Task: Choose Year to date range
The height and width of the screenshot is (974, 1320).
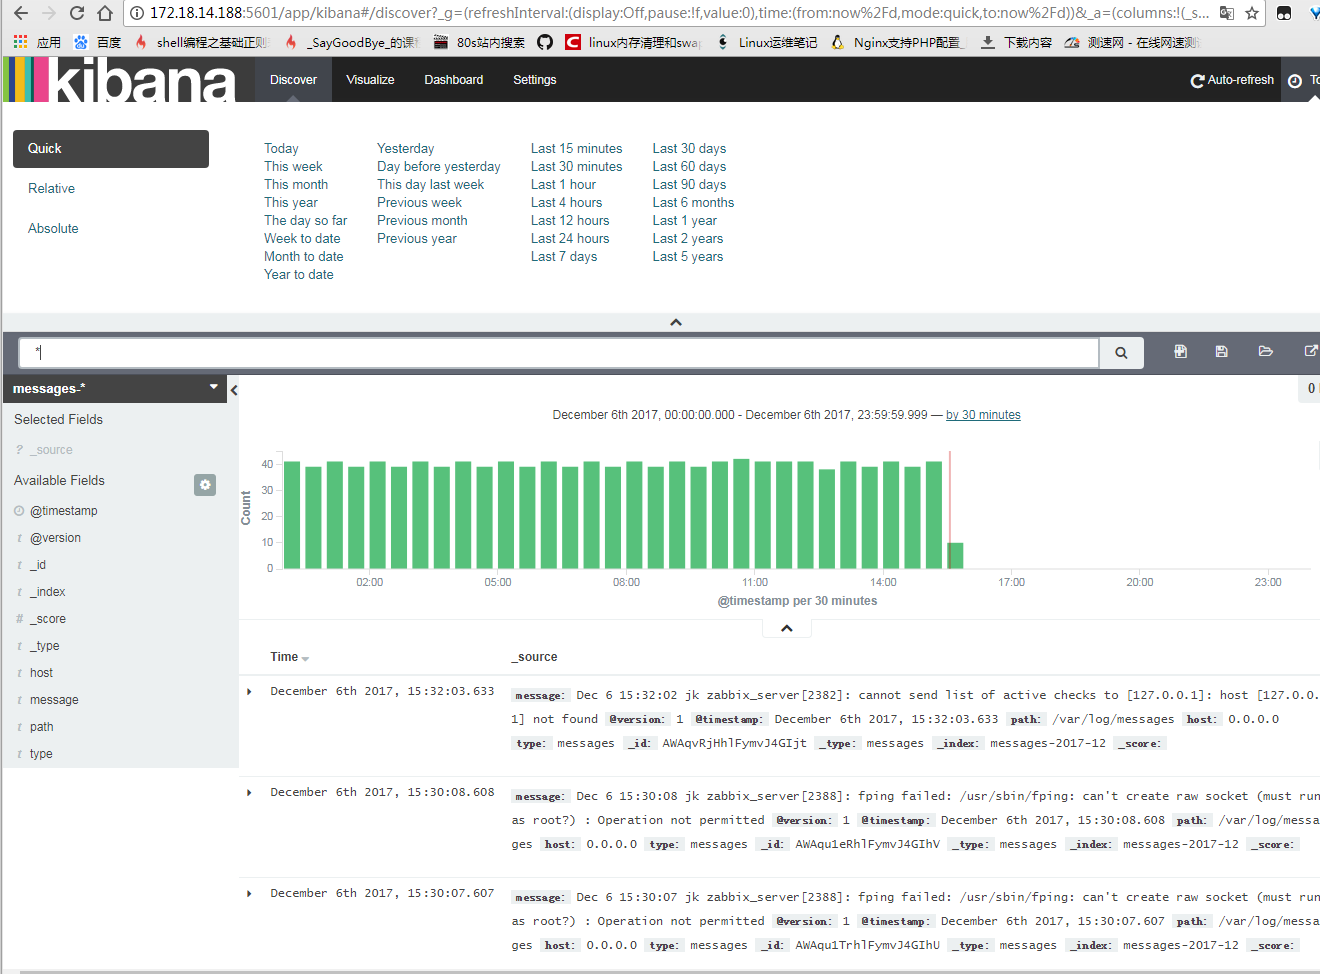Action: coord(299,275)
